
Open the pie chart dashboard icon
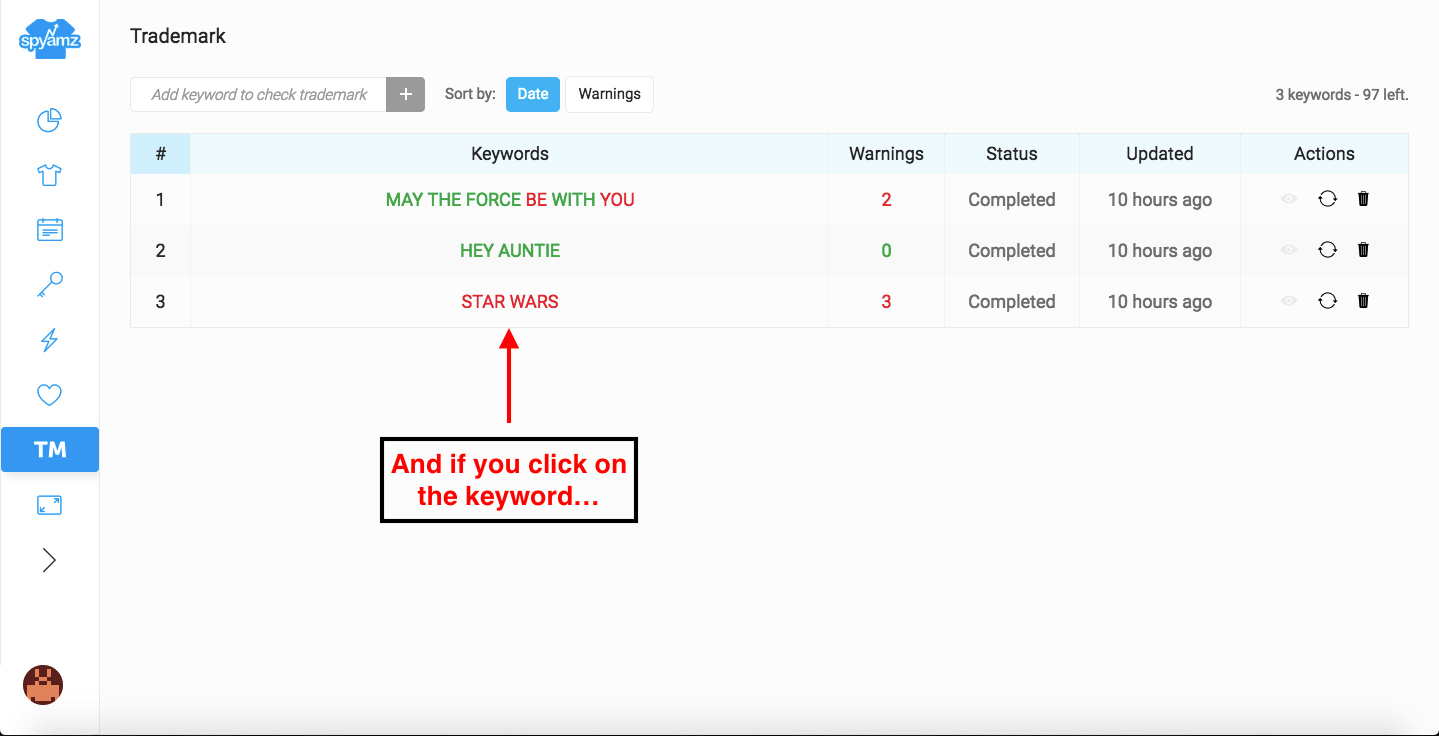(49, 121)
